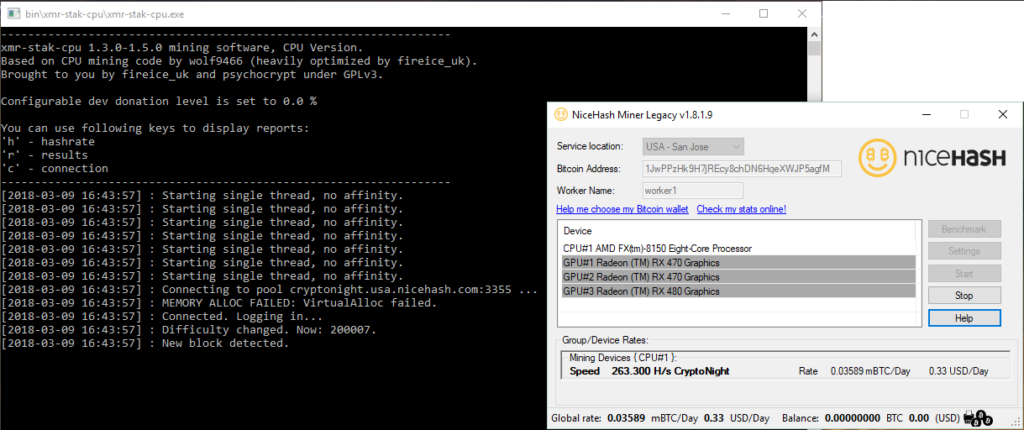This screenshot has height=430, width=1024.
Task: Minimize the NiceHash Miner Legacy window
Action: (925, 114)
